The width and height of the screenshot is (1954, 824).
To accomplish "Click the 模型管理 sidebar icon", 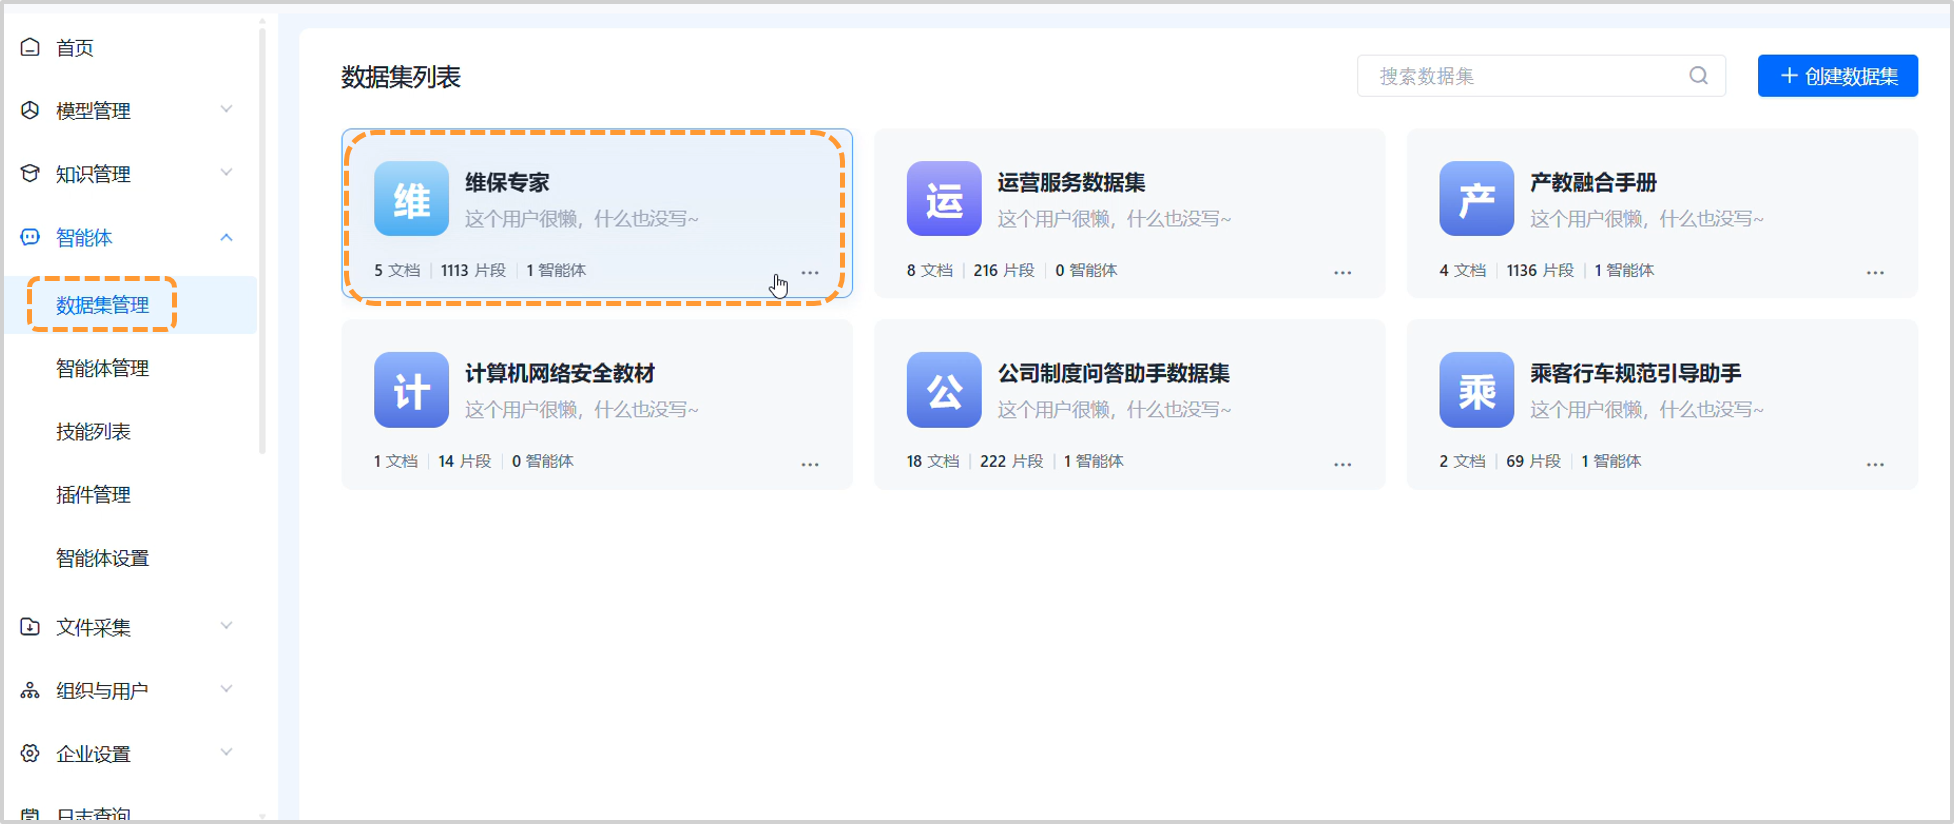I will pyautogui.click(x=30, y=110).
